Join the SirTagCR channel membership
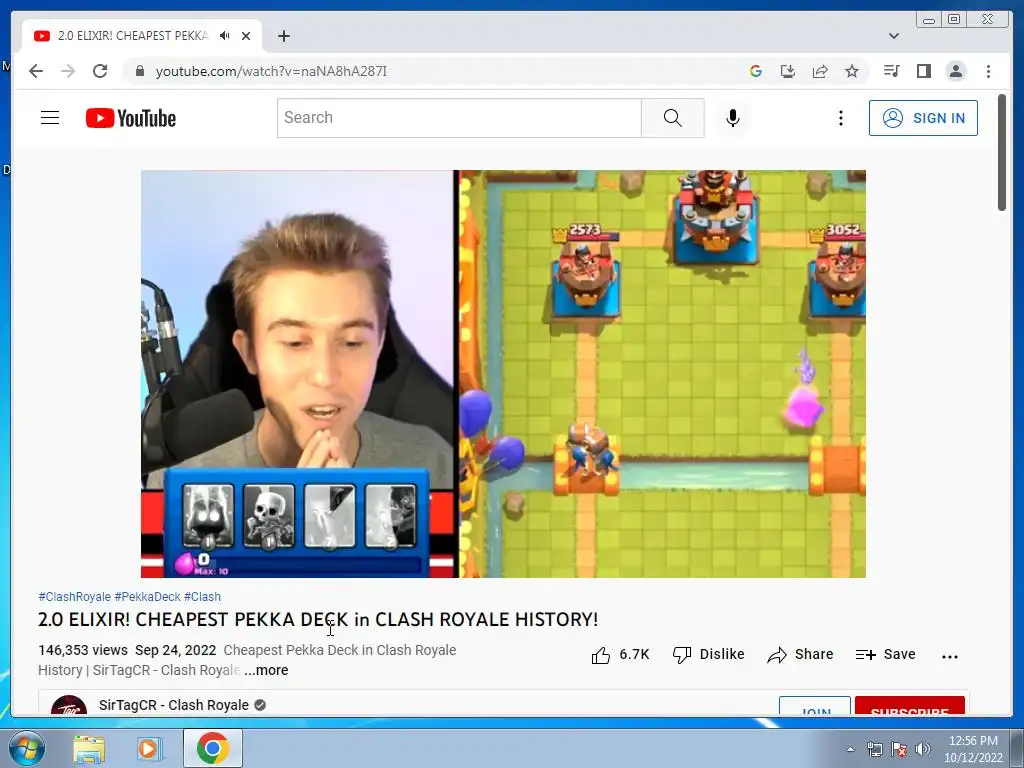The height and width of the screenshot is (768, 1024). click(x=815, y=707)
